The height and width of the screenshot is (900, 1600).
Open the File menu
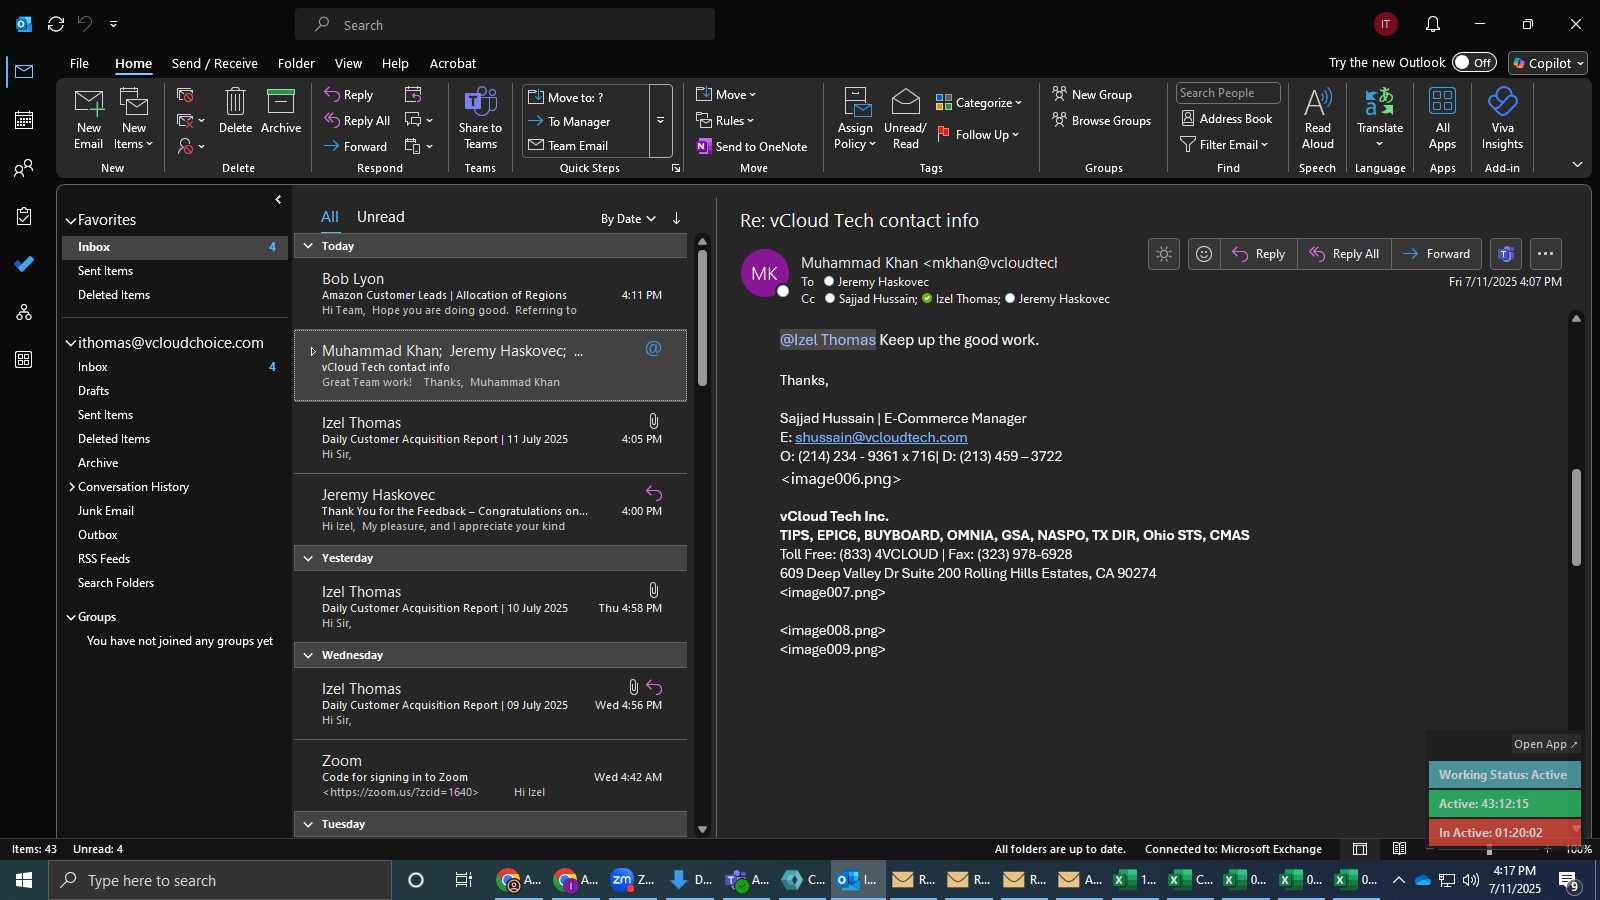79,63
